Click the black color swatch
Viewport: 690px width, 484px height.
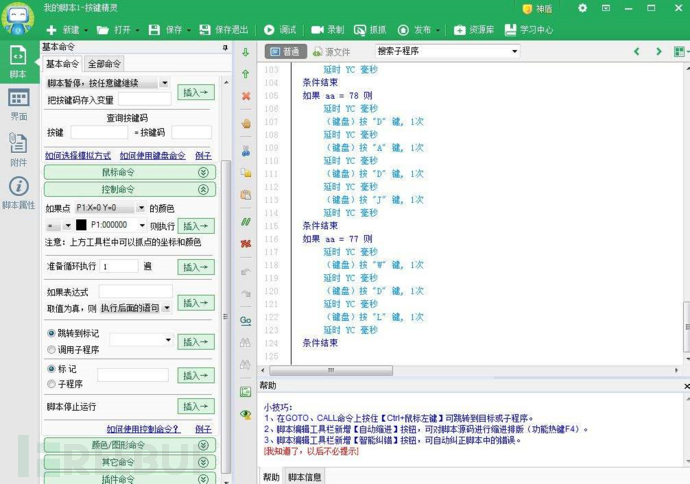(x=81, y=225)
